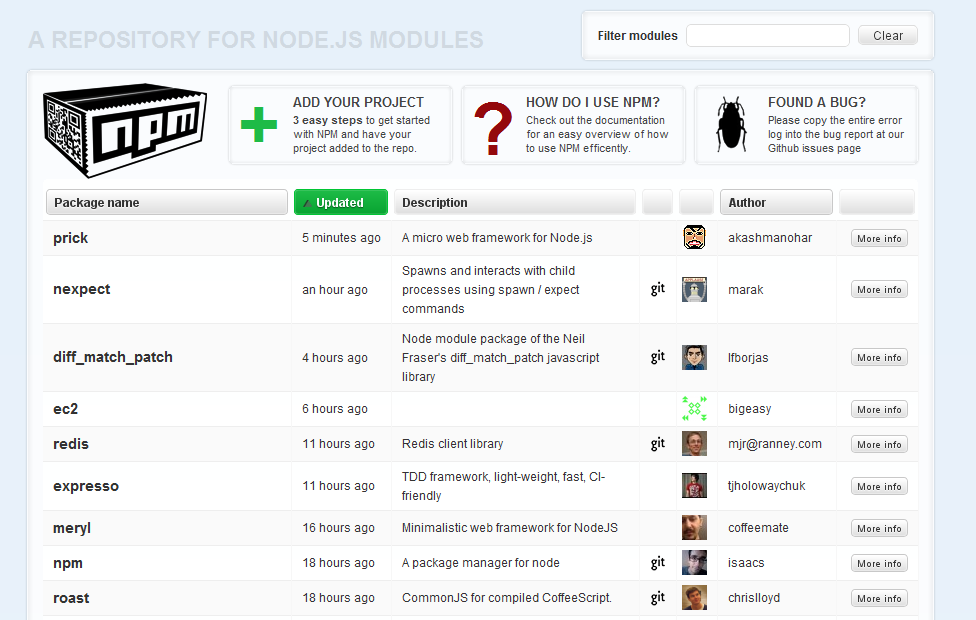Click the git icon for redis
Image resolution: width=976 pixels, height=620 pixels.
[x=658, y=444]
